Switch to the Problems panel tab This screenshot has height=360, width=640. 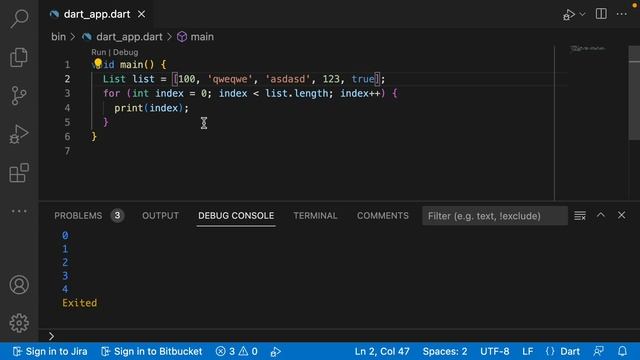pyautogui.click(x=78, y=216)
